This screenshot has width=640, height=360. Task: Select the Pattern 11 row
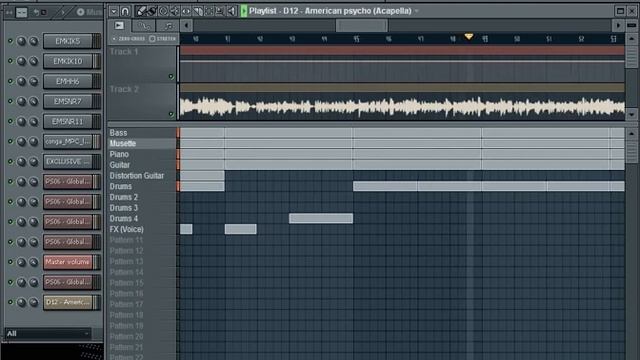(x=142, y=240)
